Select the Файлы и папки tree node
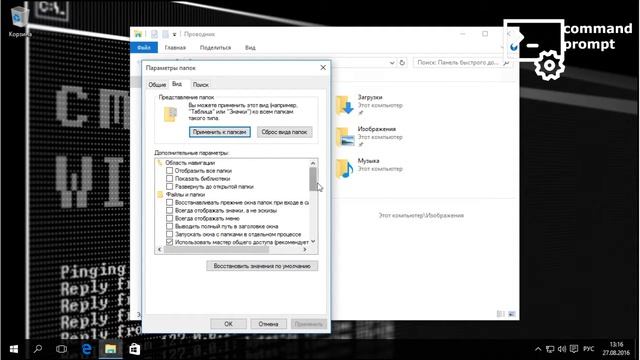Screen dimensions: 640x360 (x=185, y=195)
